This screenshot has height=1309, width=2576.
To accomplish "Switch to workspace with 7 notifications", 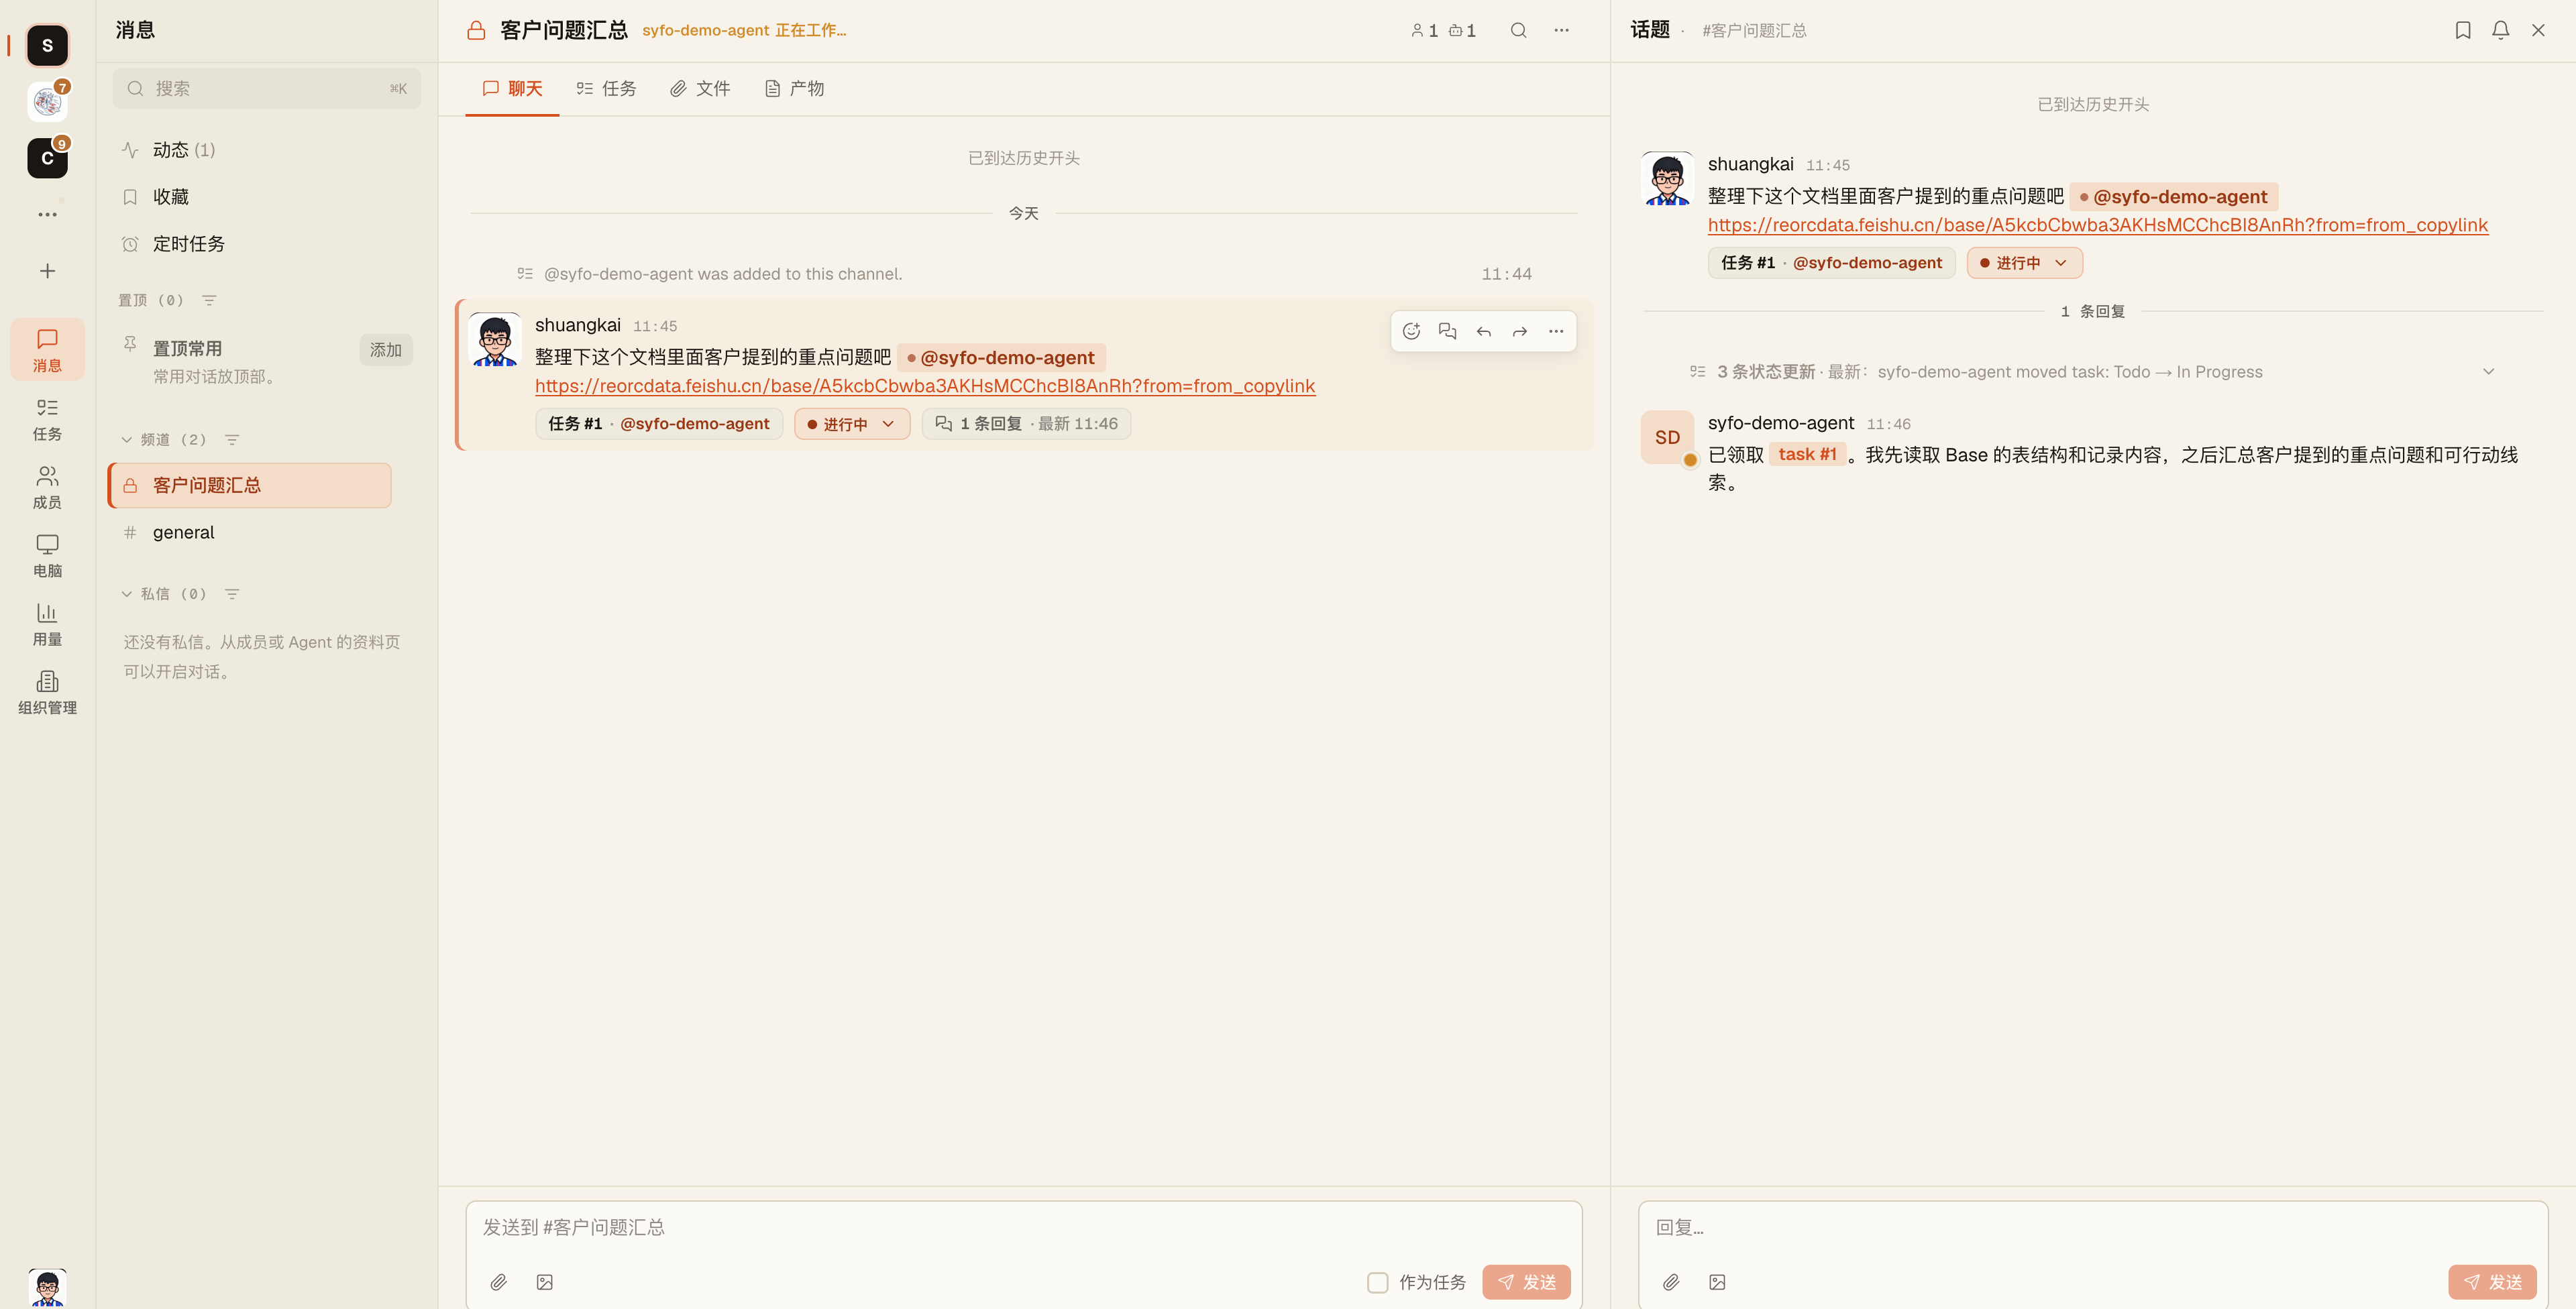I will coord(47,101).
